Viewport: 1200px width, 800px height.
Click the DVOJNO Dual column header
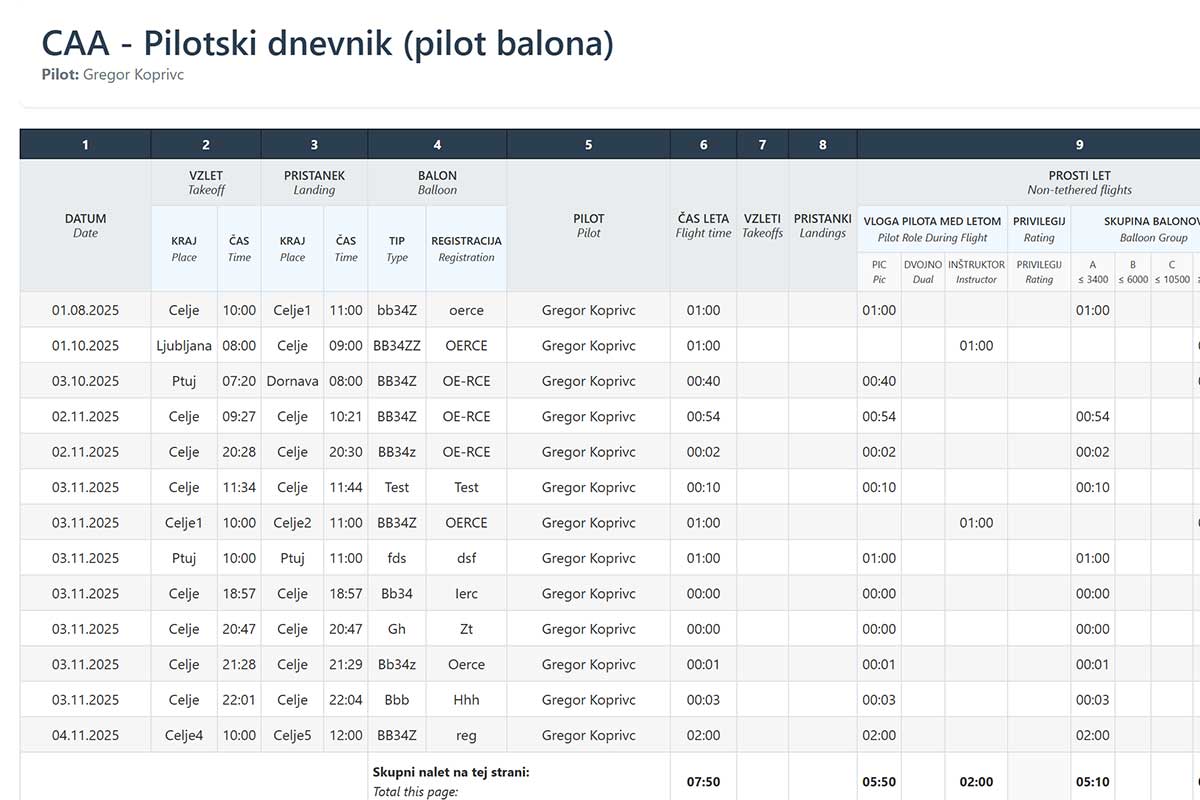tap(922, 271)
